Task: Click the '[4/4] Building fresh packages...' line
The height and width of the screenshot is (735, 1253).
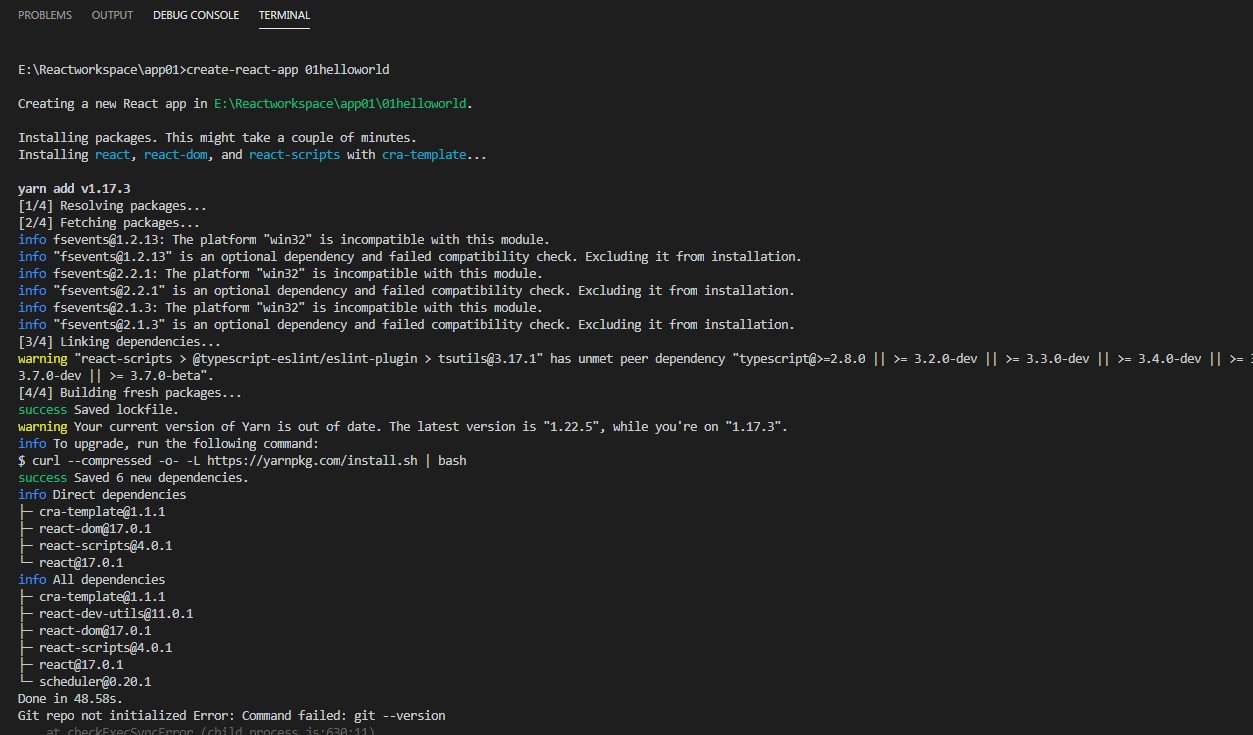Action: click(130, 393)
